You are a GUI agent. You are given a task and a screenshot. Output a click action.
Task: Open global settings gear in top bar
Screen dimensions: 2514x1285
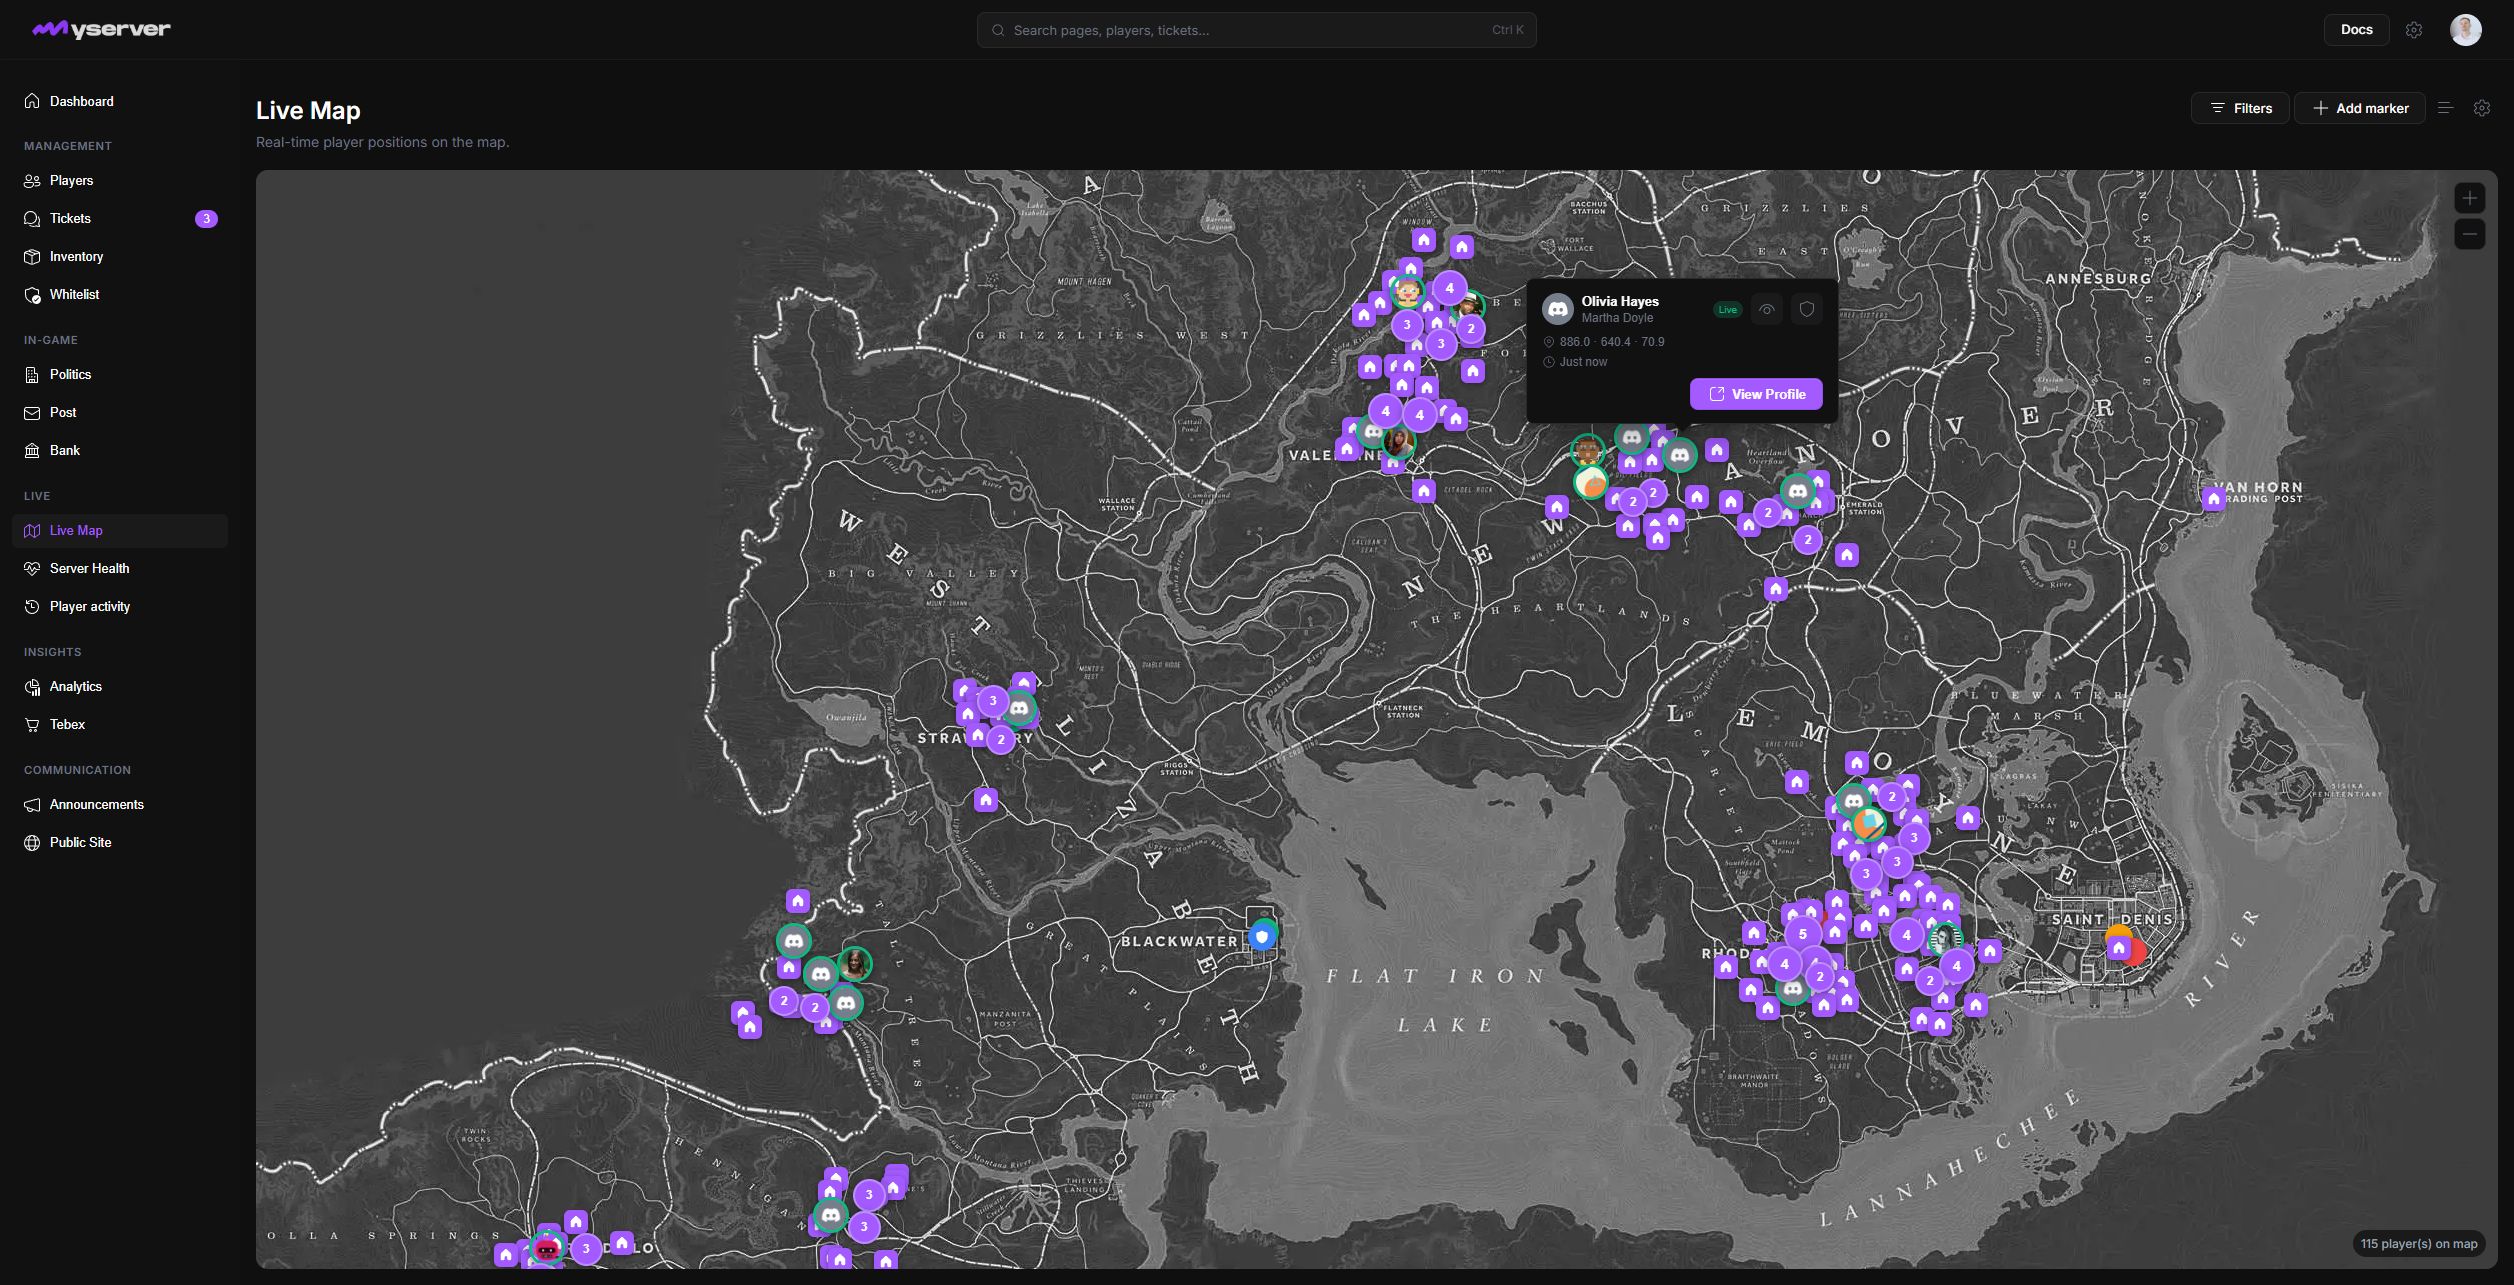[x=2414, y=30]
